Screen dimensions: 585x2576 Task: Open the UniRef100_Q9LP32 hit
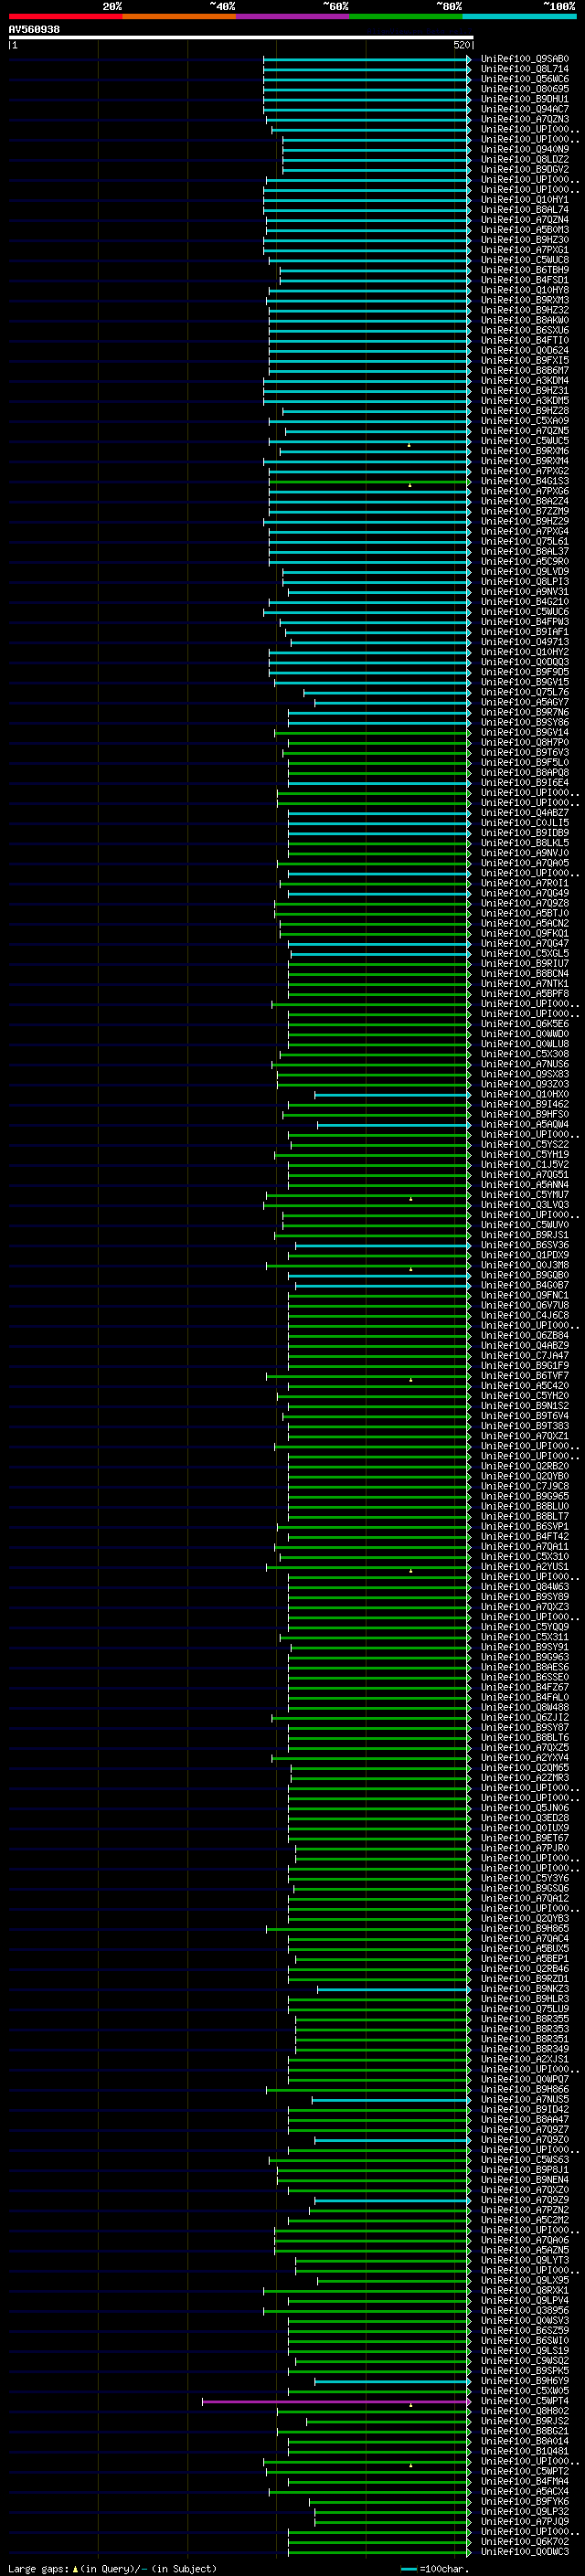tap(524, 2512)
